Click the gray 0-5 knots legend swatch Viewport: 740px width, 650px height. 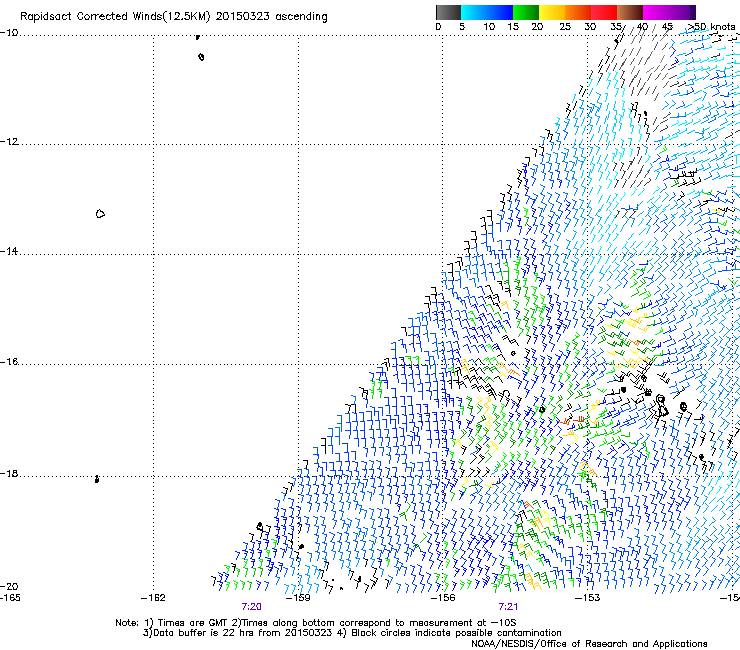(x=448, y=12)
